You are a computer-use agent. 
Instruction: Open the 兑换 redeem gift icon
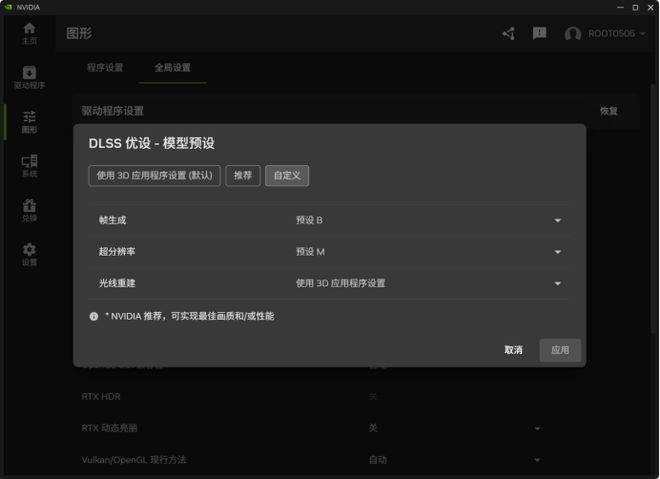click(29, 210)
